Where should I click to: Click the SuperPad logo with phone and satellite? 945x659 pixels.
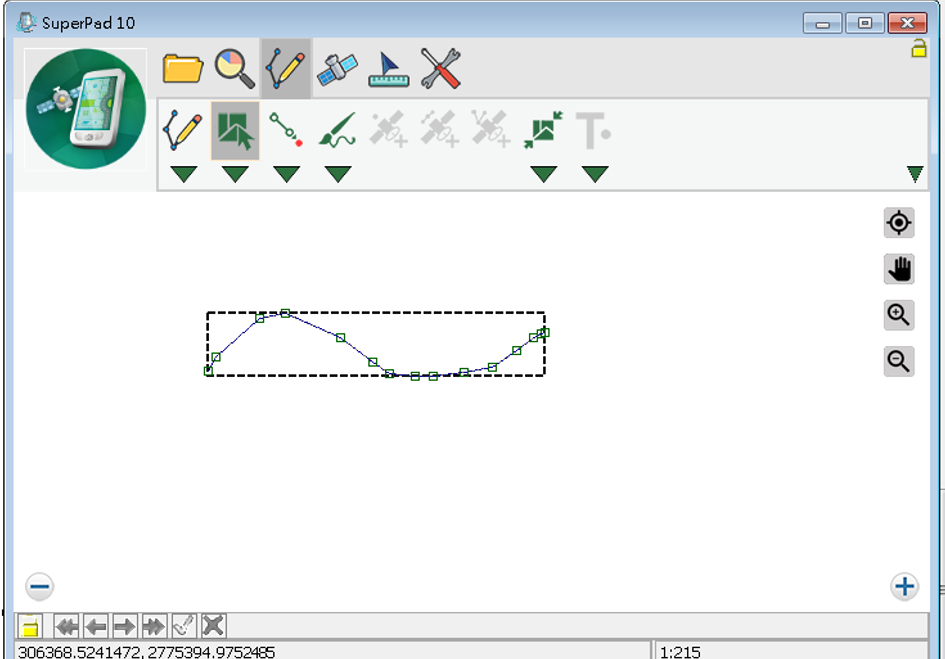tap(86, 109)
